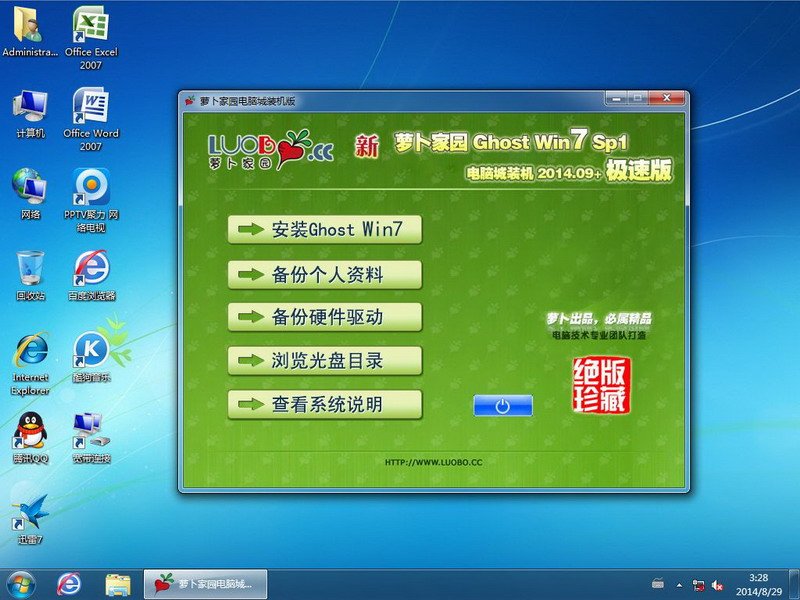800x600 pixels.
Task: Select the 百度浏览器 desktop shortcut
Action: (x=91, y=276)
